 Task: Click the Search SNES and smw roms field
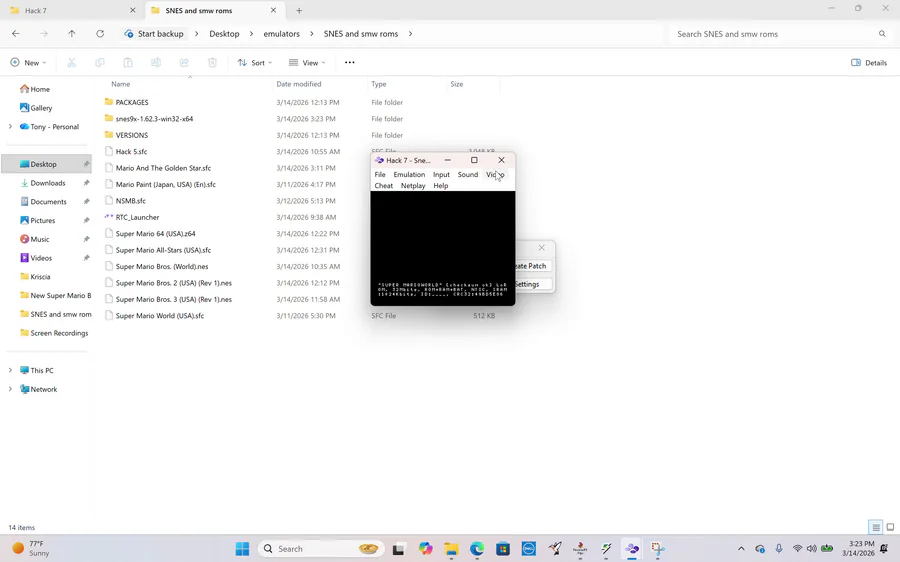pyautogui.click(x=781, y=34)
